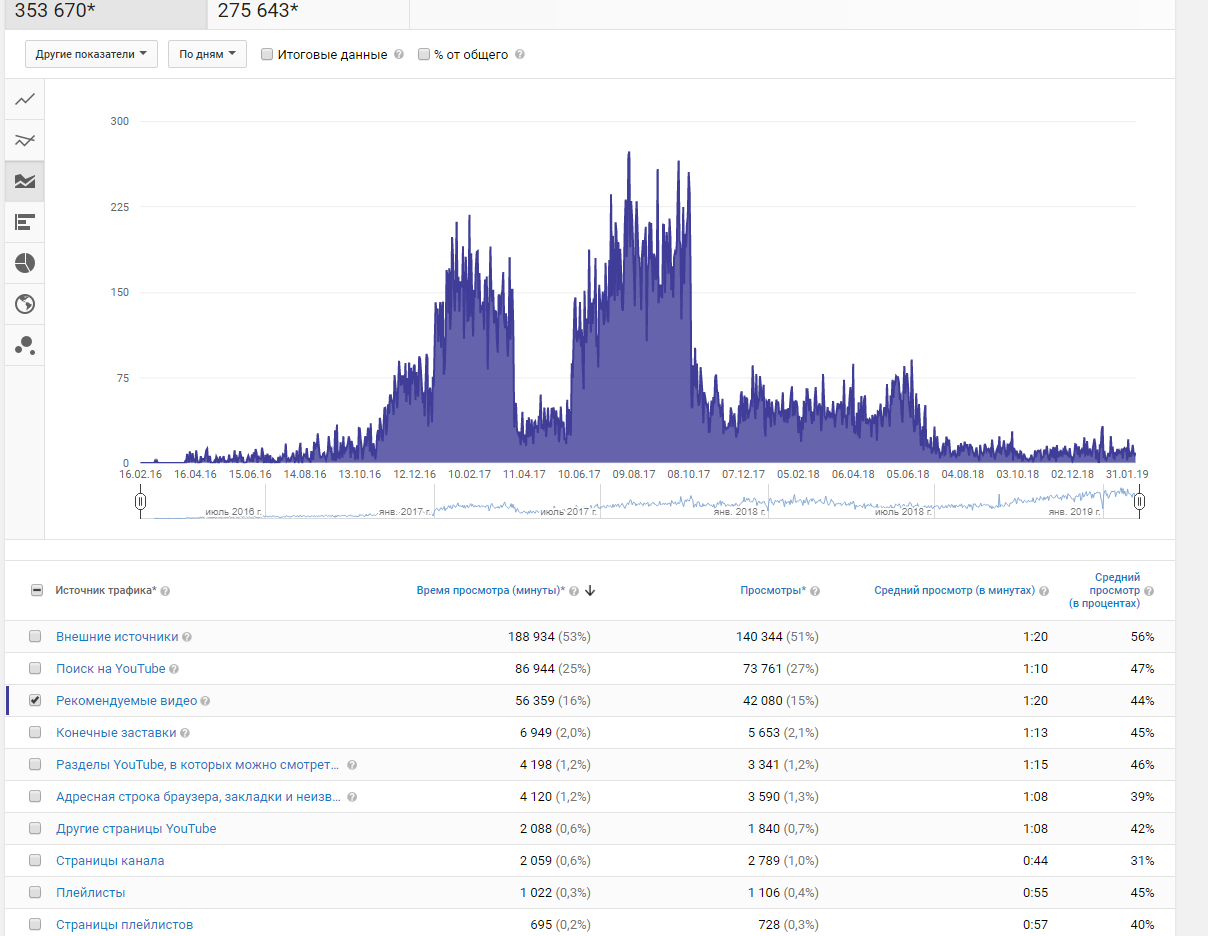This screenshot has width=1208, height=936.
Task: Uncheck the Рекомендуемые видео row checkbox
Action: coord(36,701)
